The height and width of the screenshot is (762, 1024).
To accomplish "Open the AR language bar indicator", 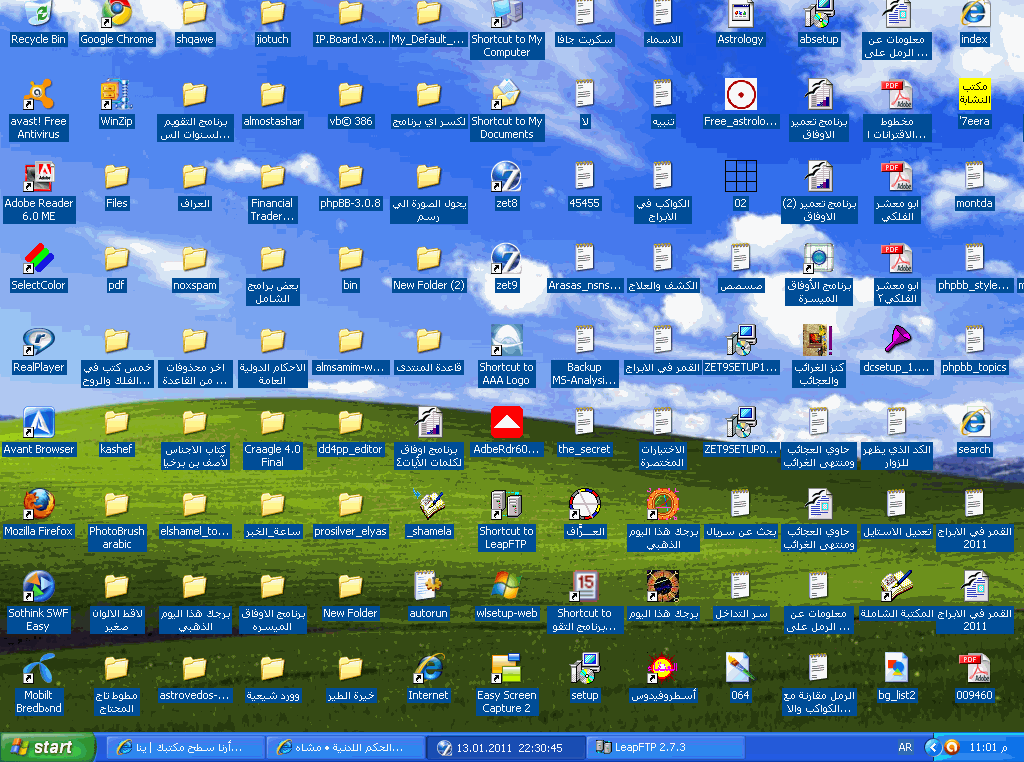I will pos(905,747).
